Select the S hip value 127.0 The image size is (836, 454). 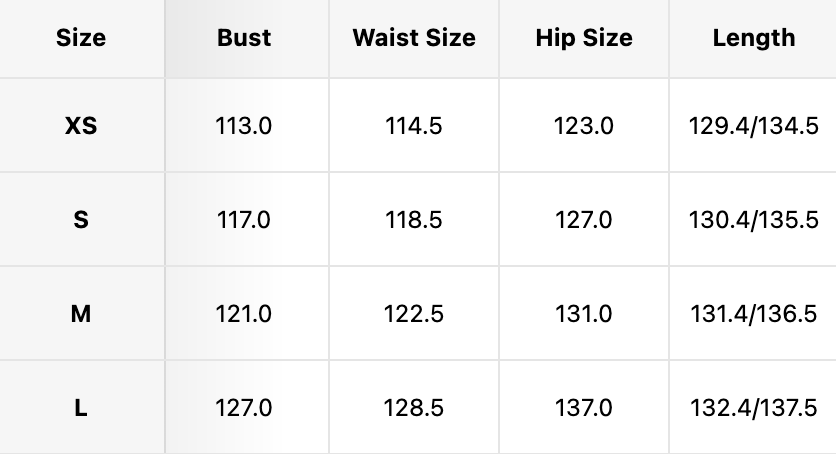point(584,220)
